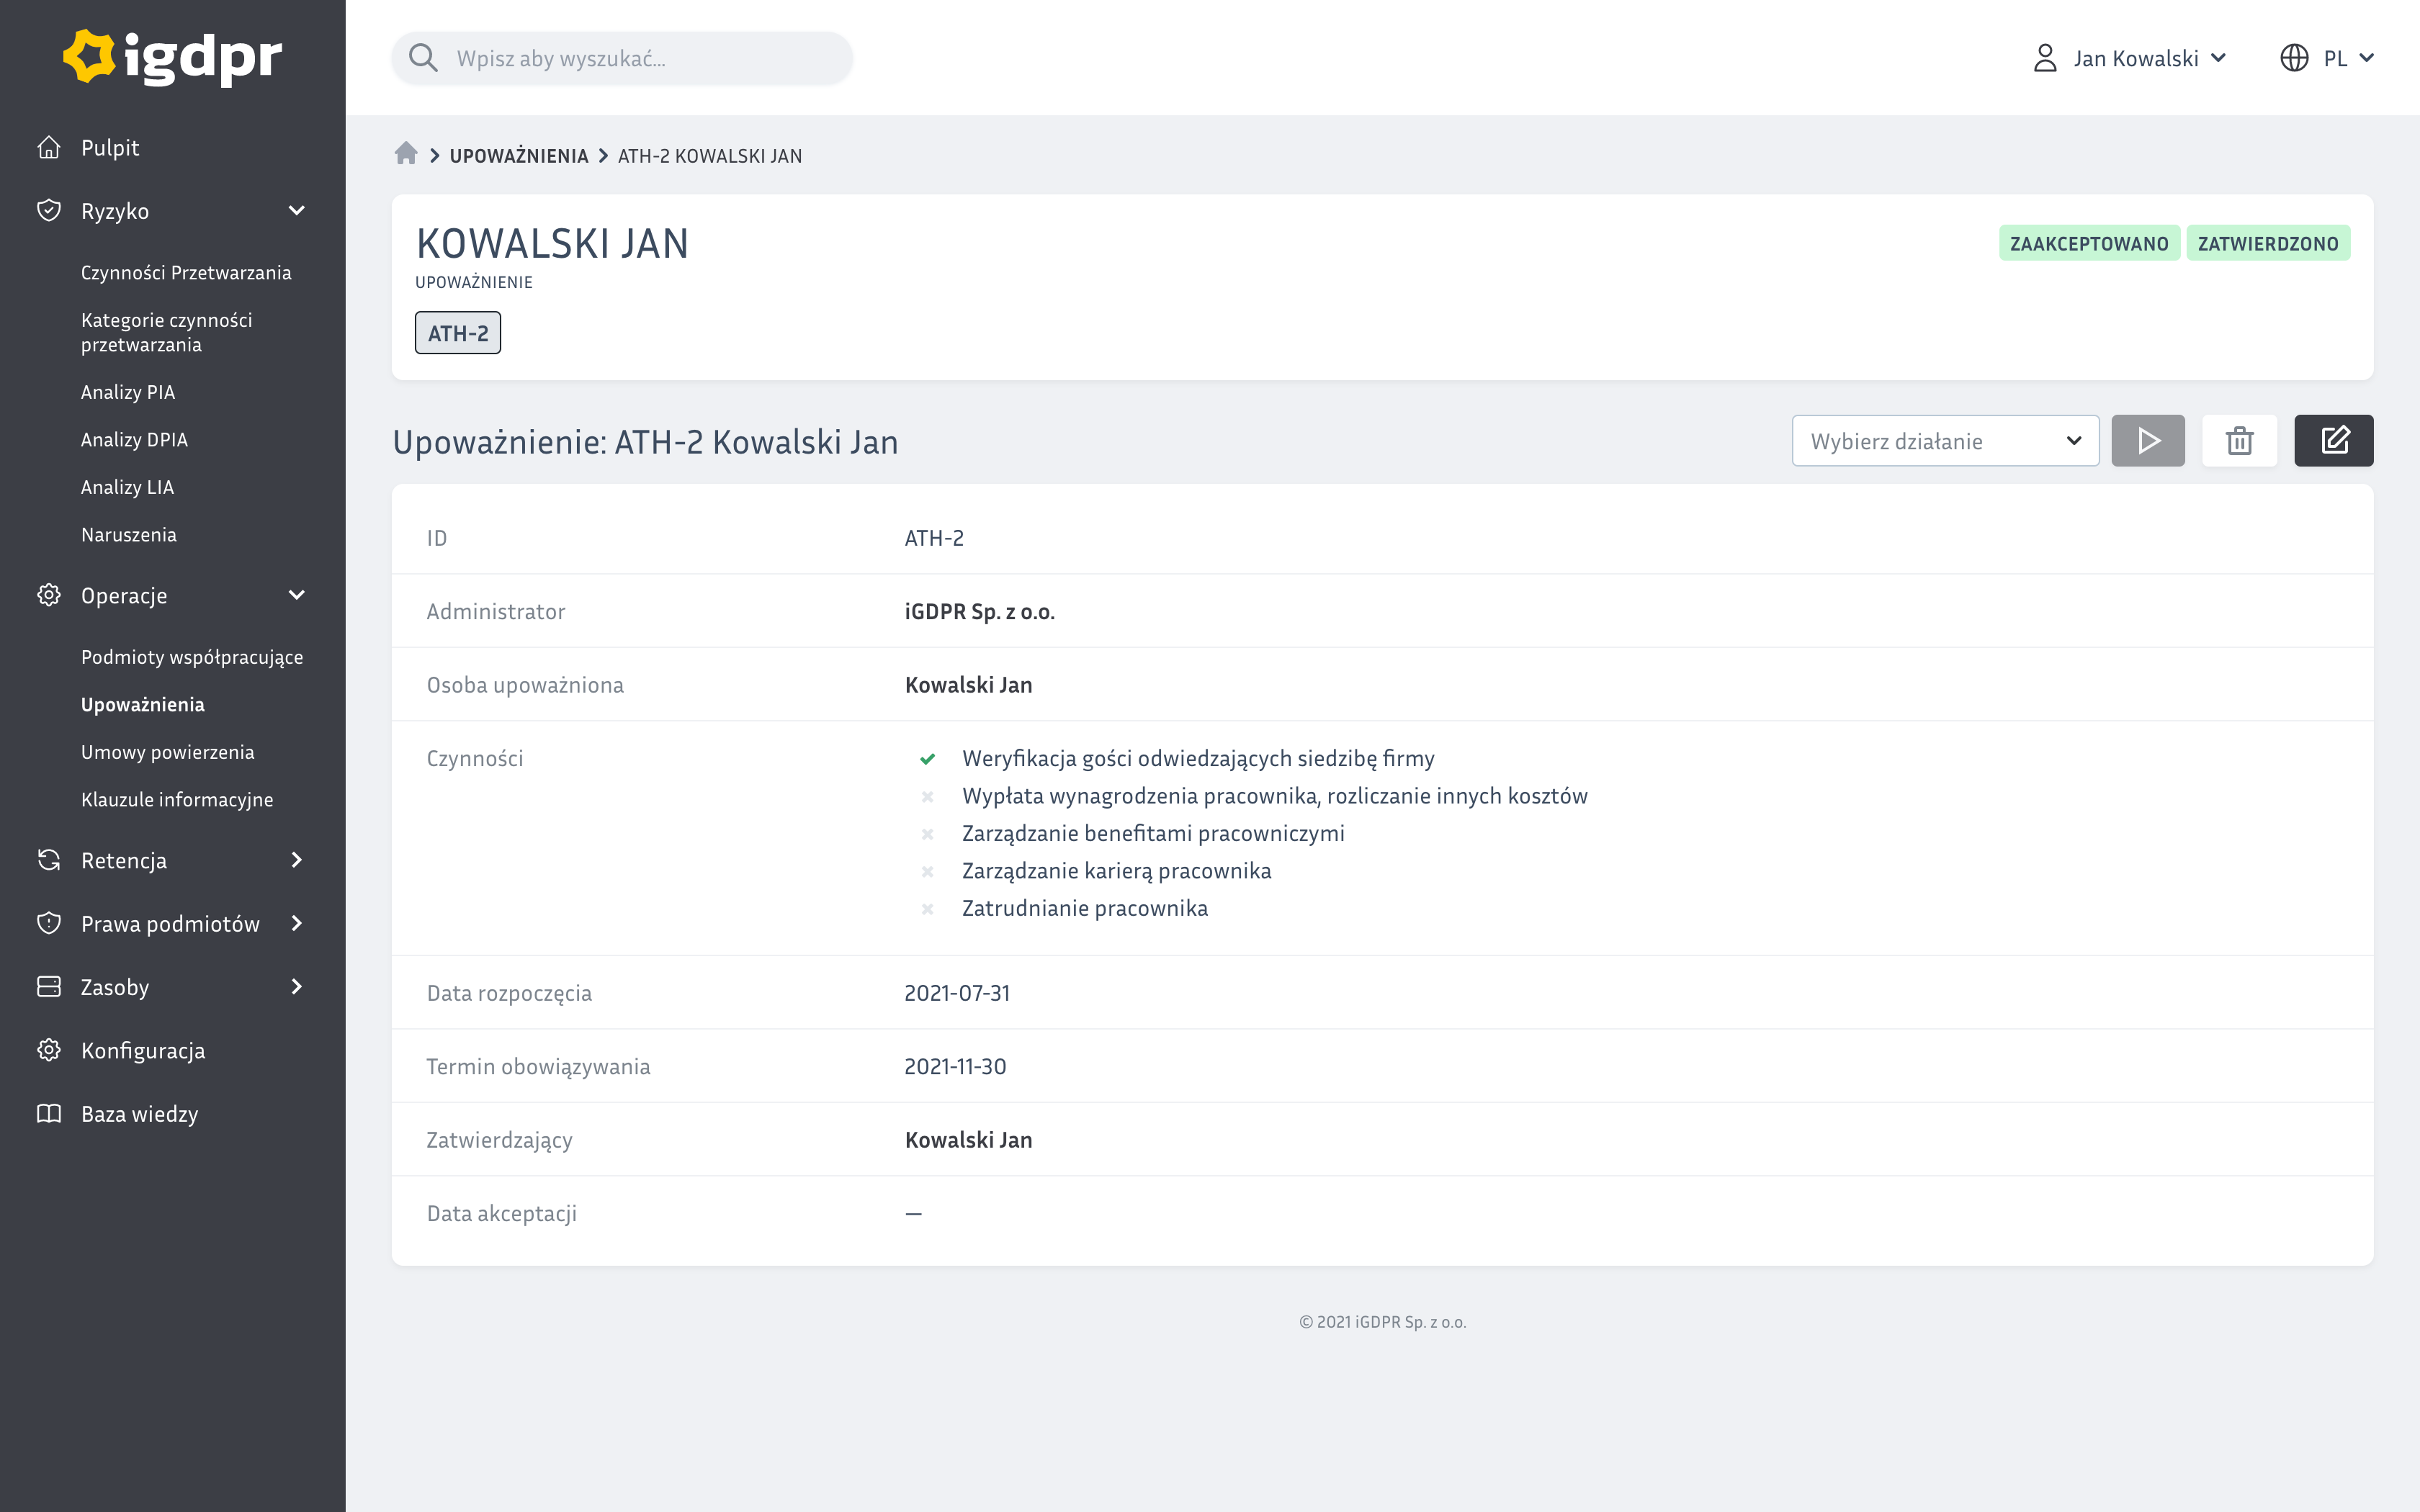Click the Ryzyko shield icon
The height and width of the screenshot is (1512, 2420).
tap(49, 211)
